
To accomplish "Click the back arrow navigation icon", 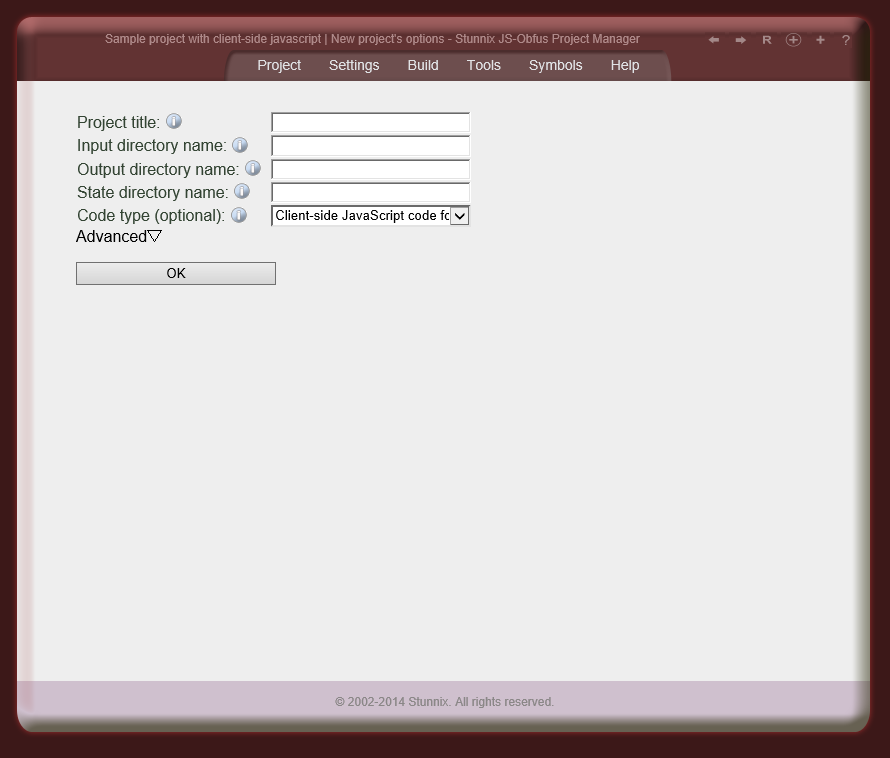I will (x=713, y=40).
